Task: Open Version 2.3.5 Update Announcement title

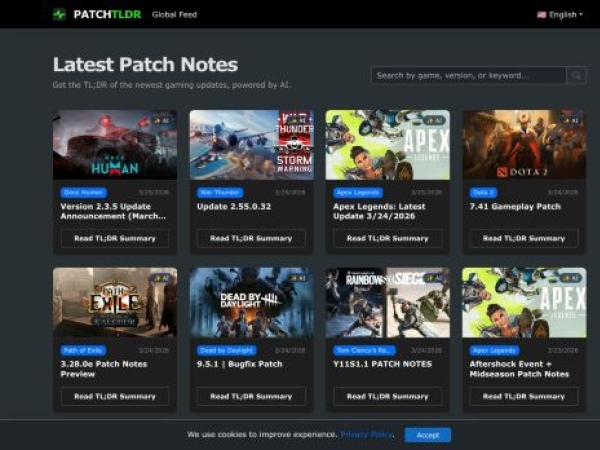Action: 113,211
